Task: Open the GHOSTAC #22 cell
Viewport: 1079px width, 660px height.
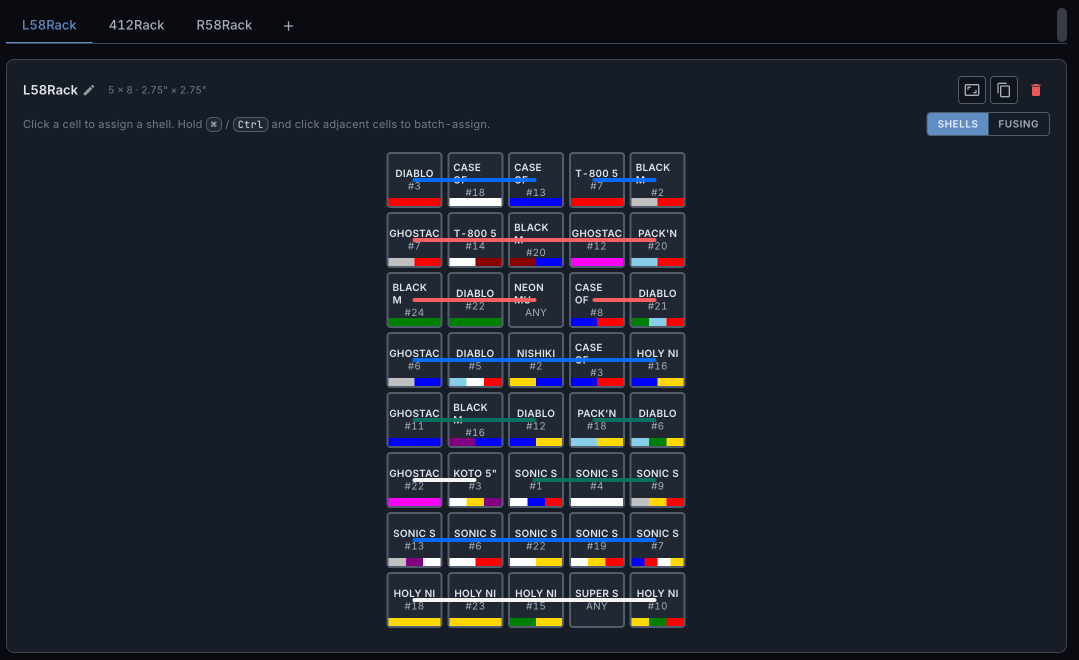Action: [414, 480]
